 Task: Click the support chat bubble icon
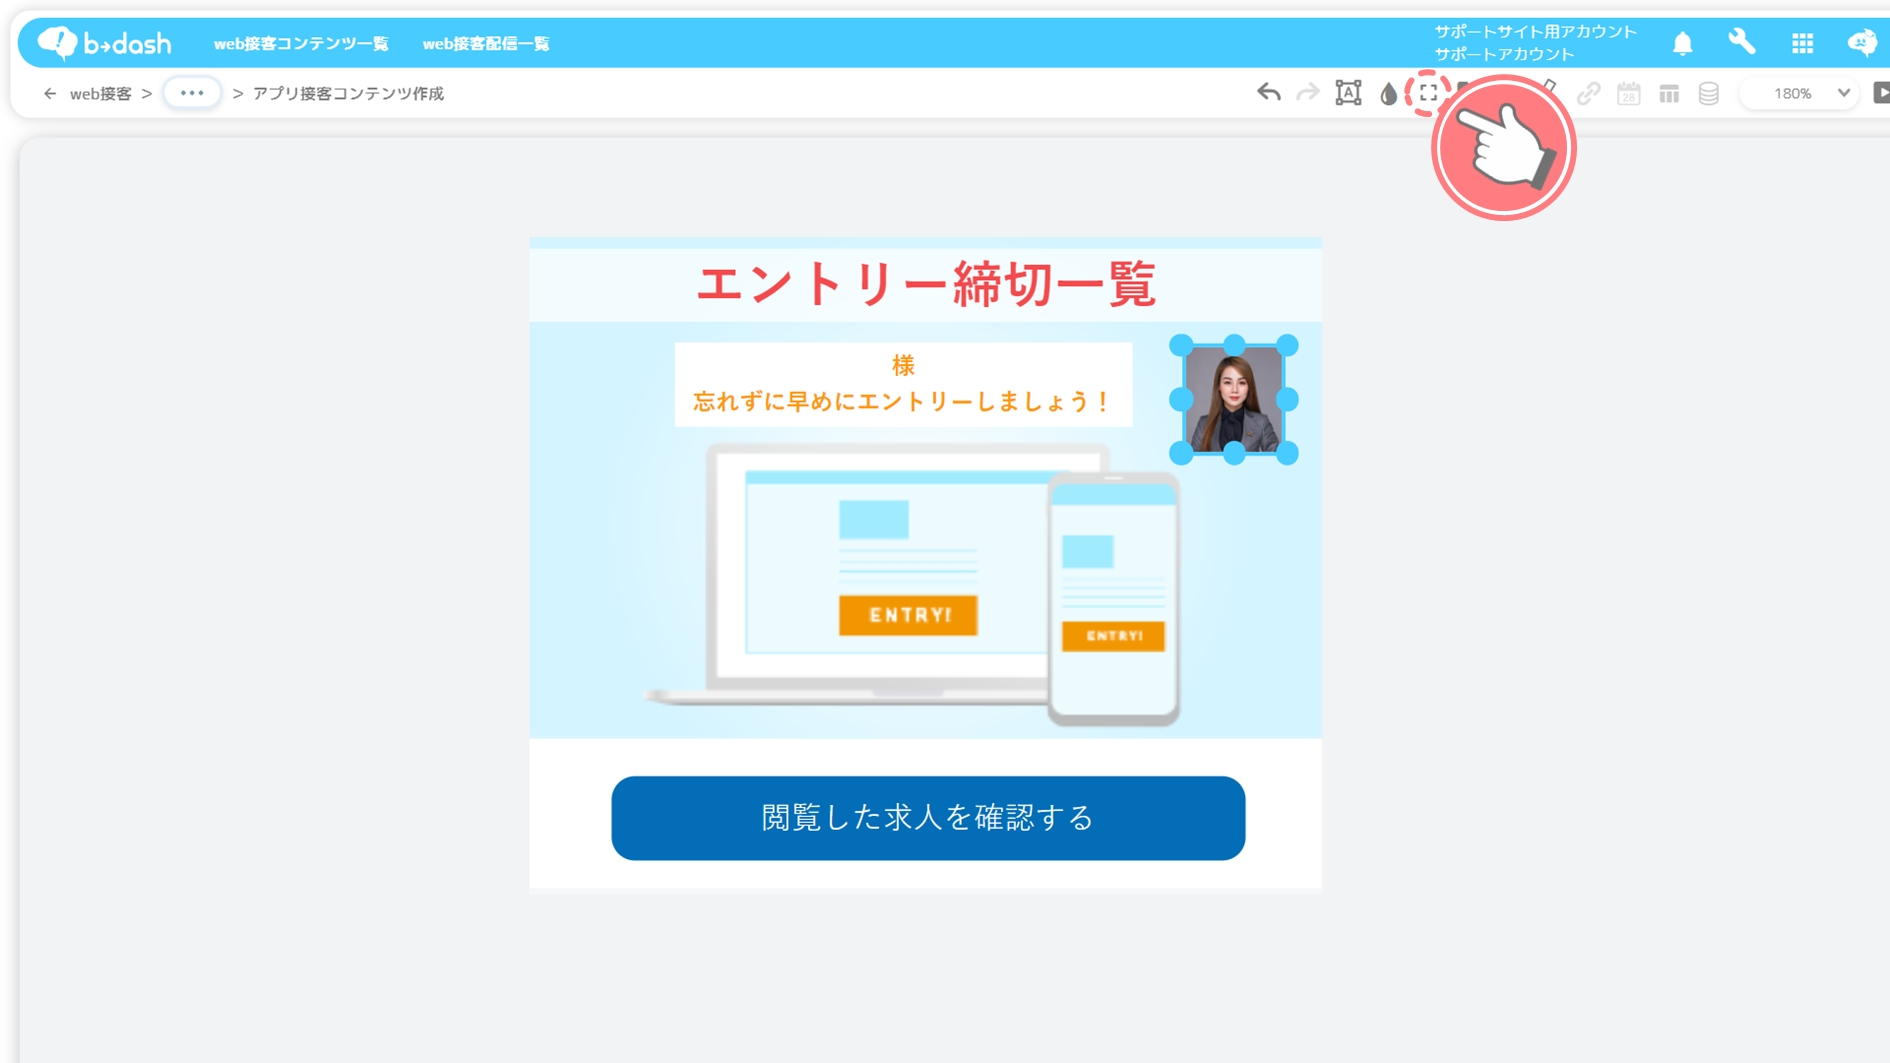(x=1862, y=42)
